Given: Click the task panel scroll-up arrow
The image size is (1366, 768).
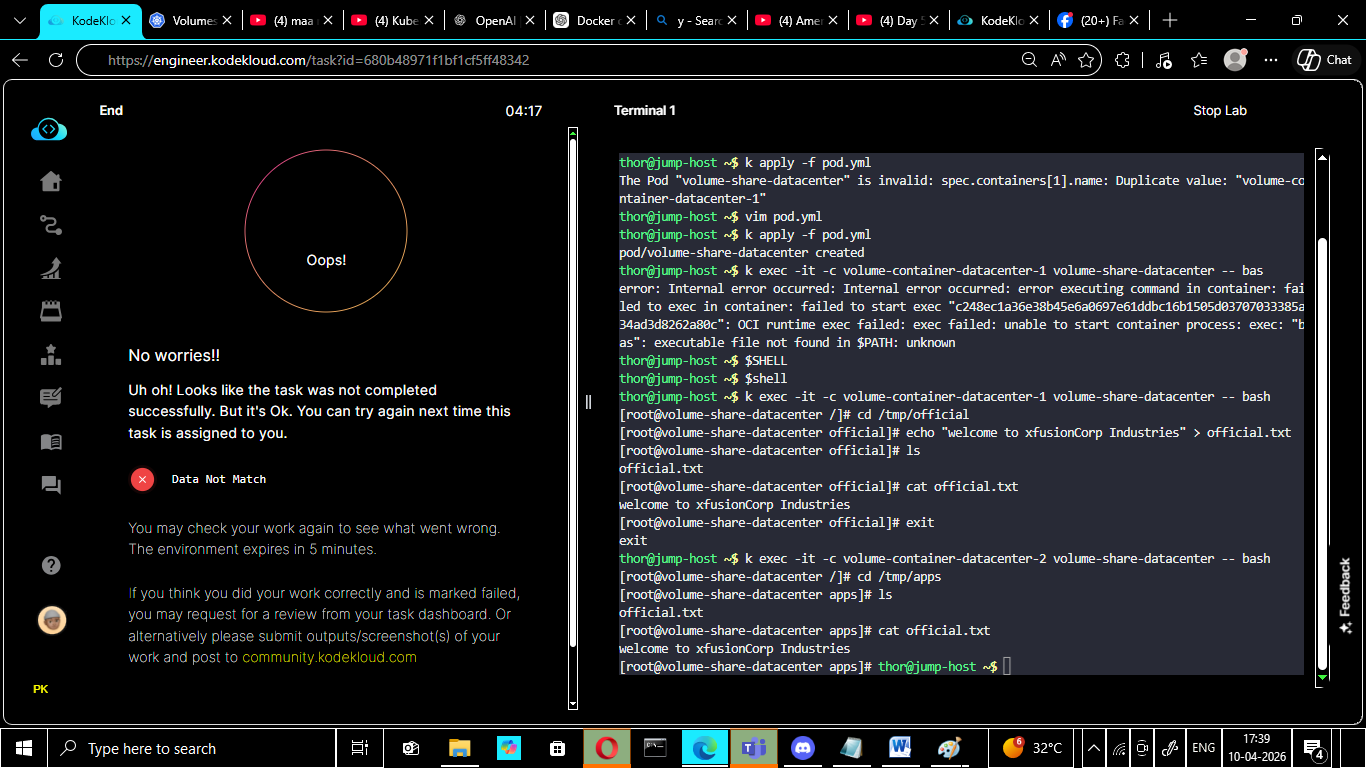Looking at the screenshot, I should pos(573,131).
